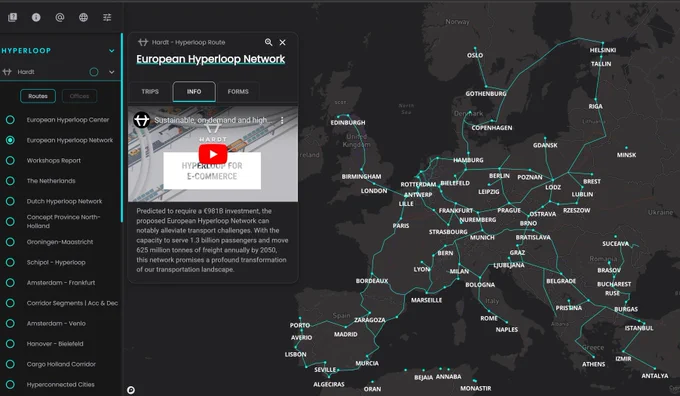
Task: Open the video three-dot options menu
Action: 282,120
